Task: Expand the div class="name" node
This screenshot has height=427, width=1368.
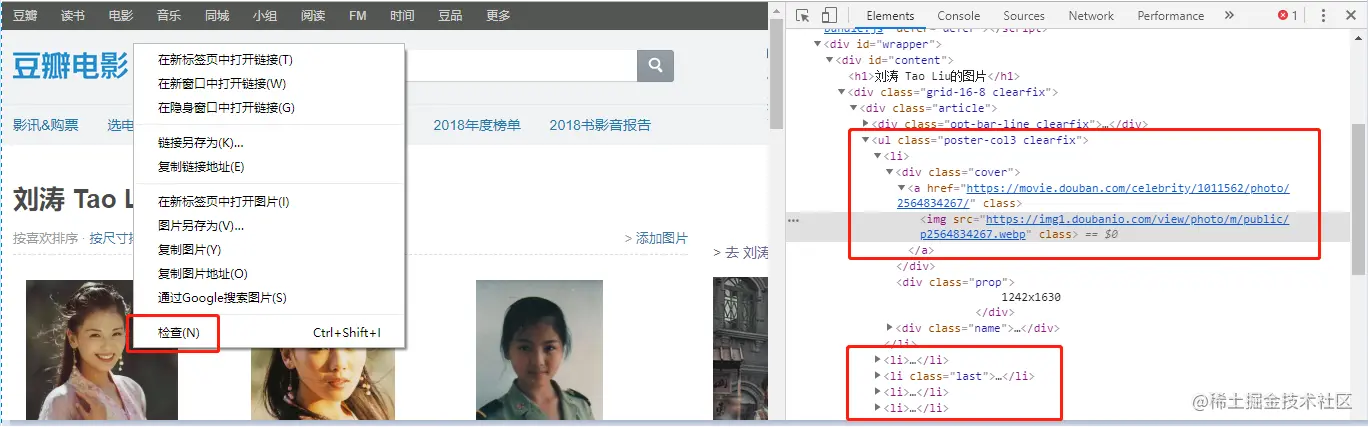Action: coord(890,328)
